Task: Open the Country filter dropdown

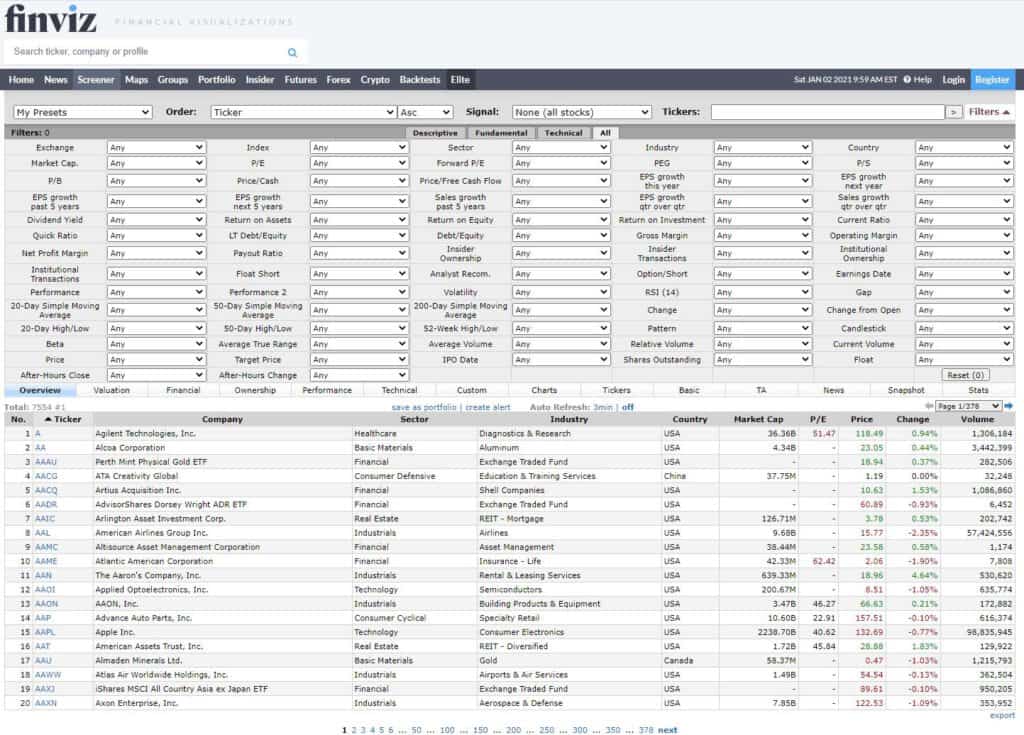Action: [x=964, y=148]
